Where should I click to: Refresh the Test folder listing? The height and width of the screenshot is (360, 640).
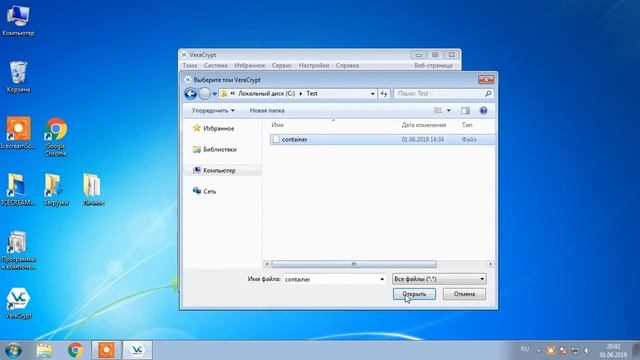coord(384,93)
